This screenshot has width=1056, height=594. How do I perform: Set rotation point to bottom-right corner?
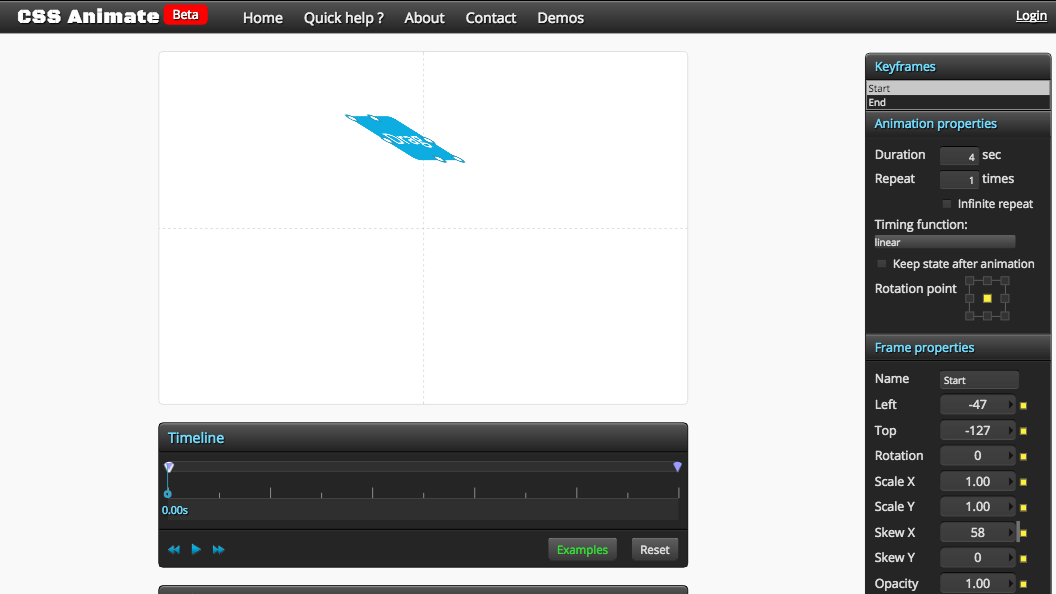click(x=1005, y=316)
